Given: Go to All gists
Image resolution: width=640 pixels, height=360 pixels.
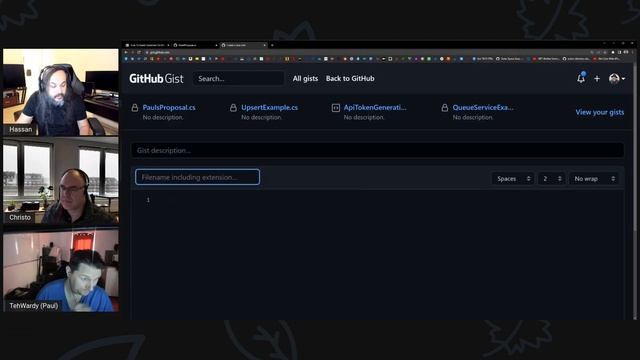Looking at the screenshot, I should pyautogui.click(x=305, y=78).
